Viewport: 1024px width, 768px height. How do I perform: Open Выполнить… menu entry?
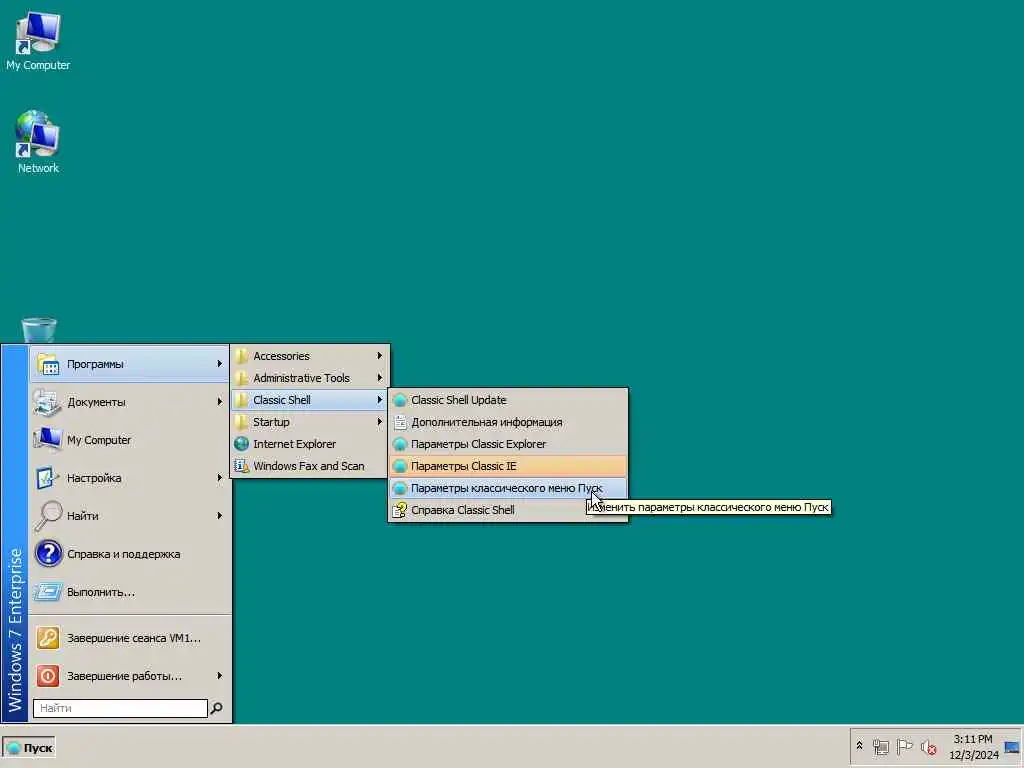point(130,592)
